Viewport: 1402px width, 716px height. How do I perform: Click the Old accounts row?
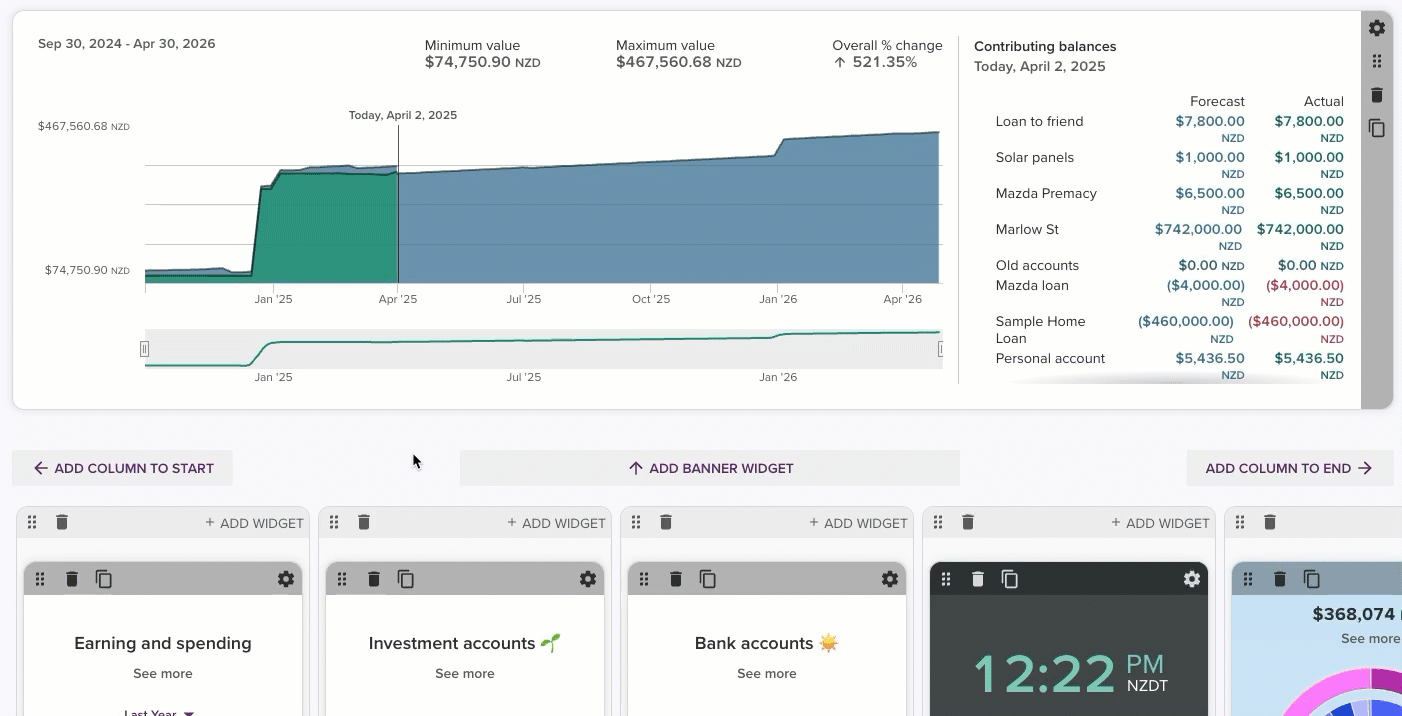pos(1169,266)
